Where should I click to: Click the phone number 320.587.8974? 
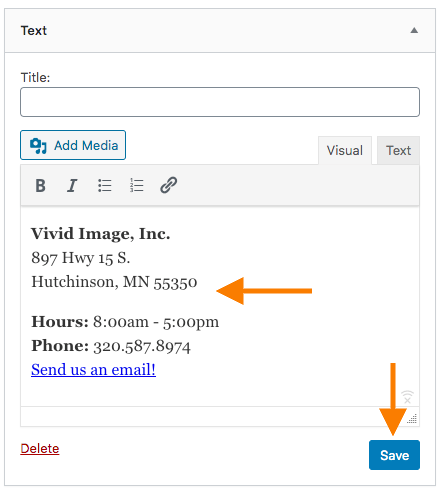pyautogui.click(x=142, y=346)
